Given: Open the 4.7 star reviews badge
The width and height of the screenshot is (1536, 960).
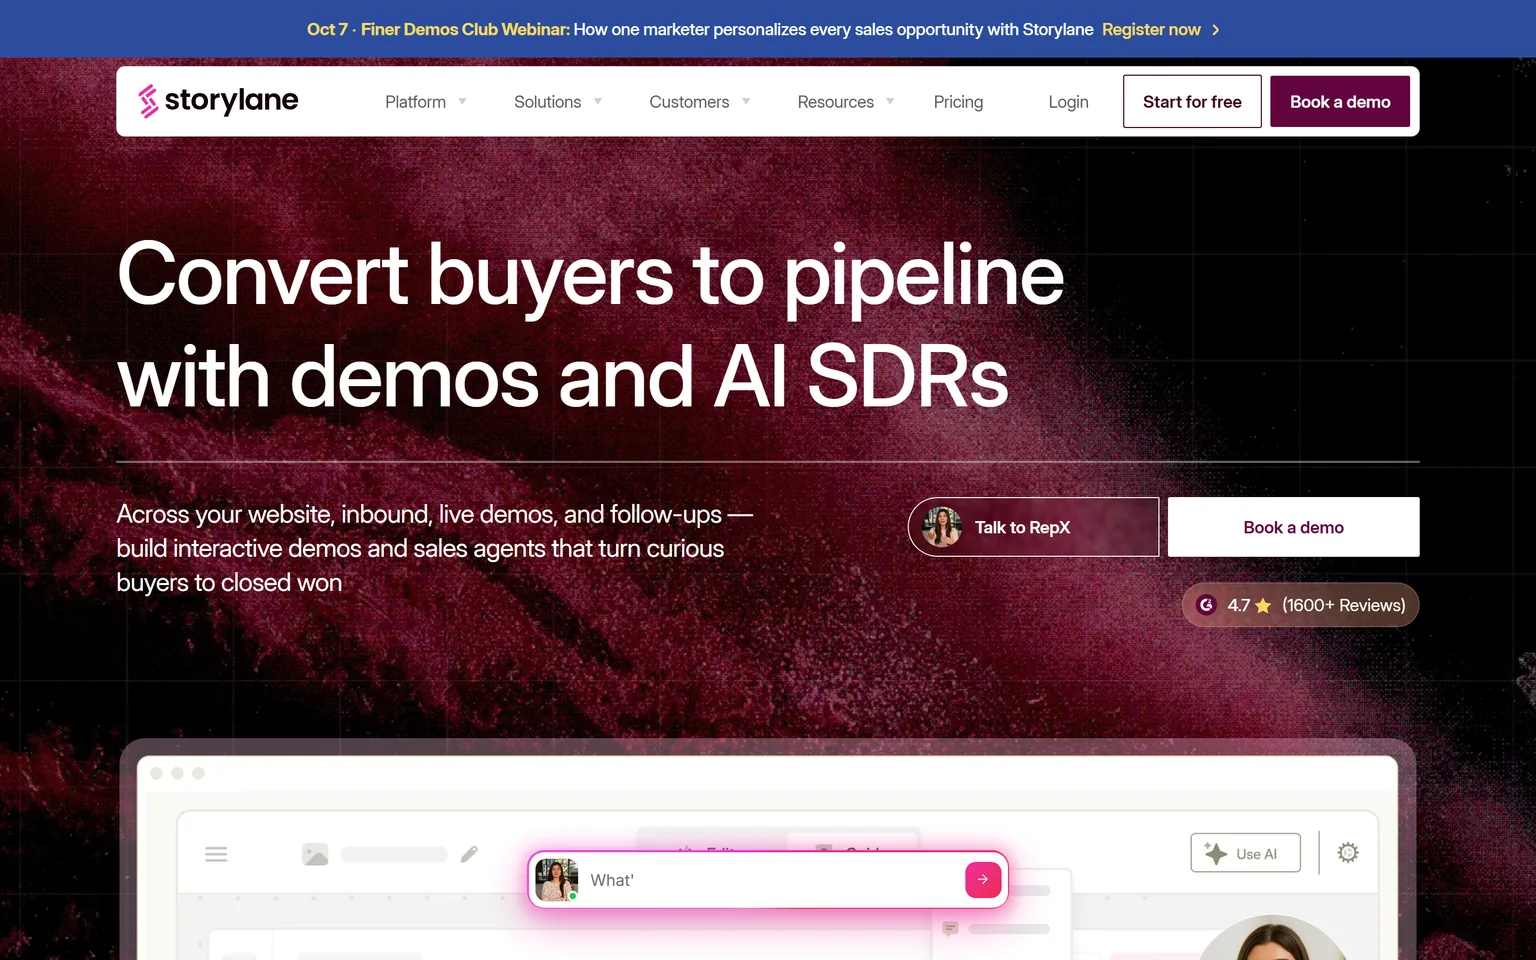Looking at the screenshot, I should 1300,605.
